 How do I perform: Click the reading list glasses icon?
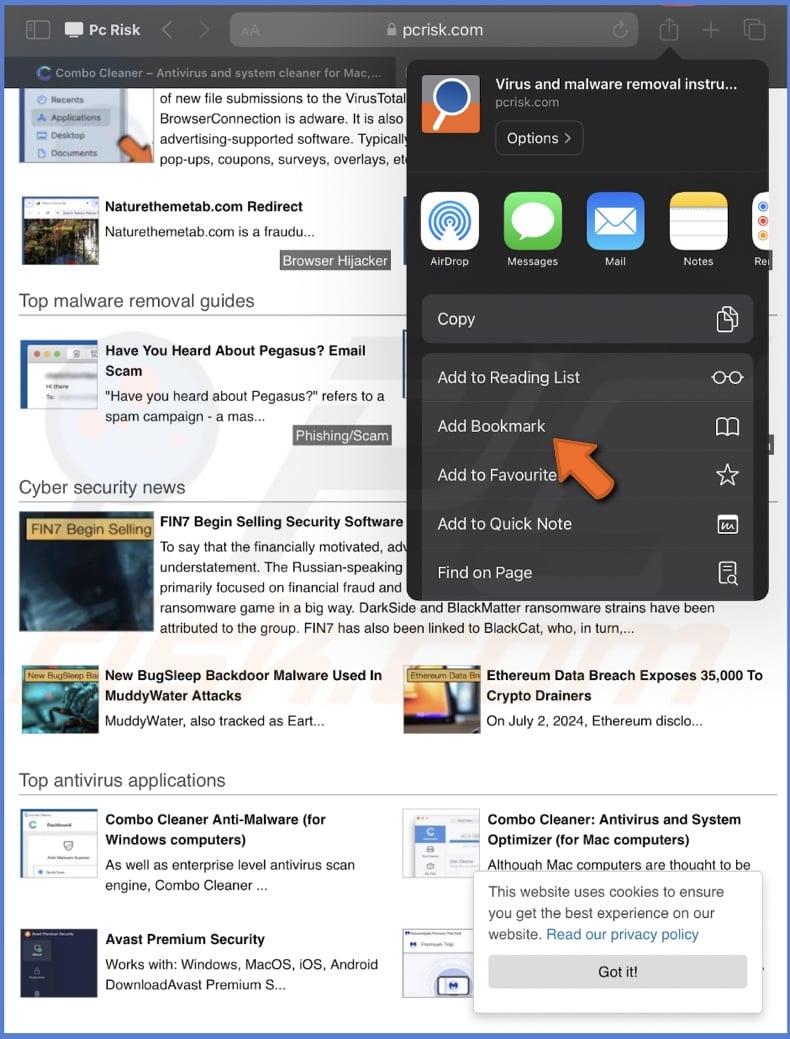coord(727,378)
